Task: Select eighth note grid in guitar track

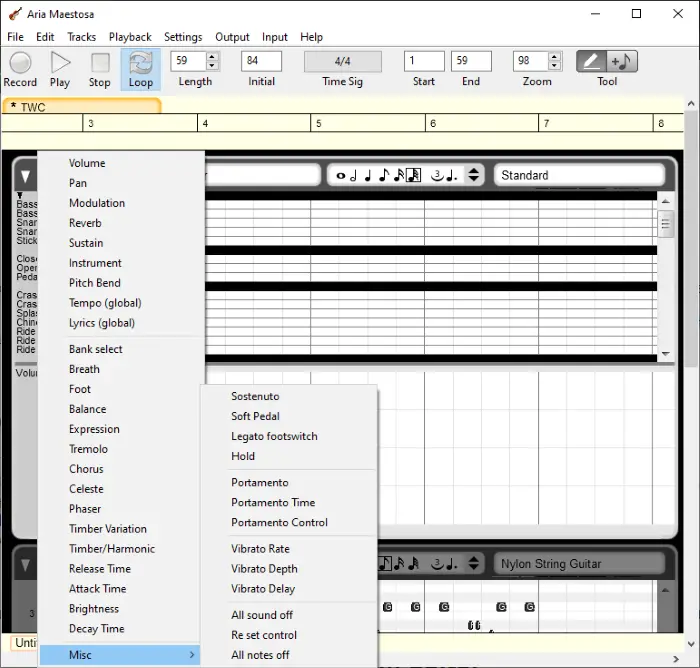Action: pyautogui.click(x=384, y=564)
